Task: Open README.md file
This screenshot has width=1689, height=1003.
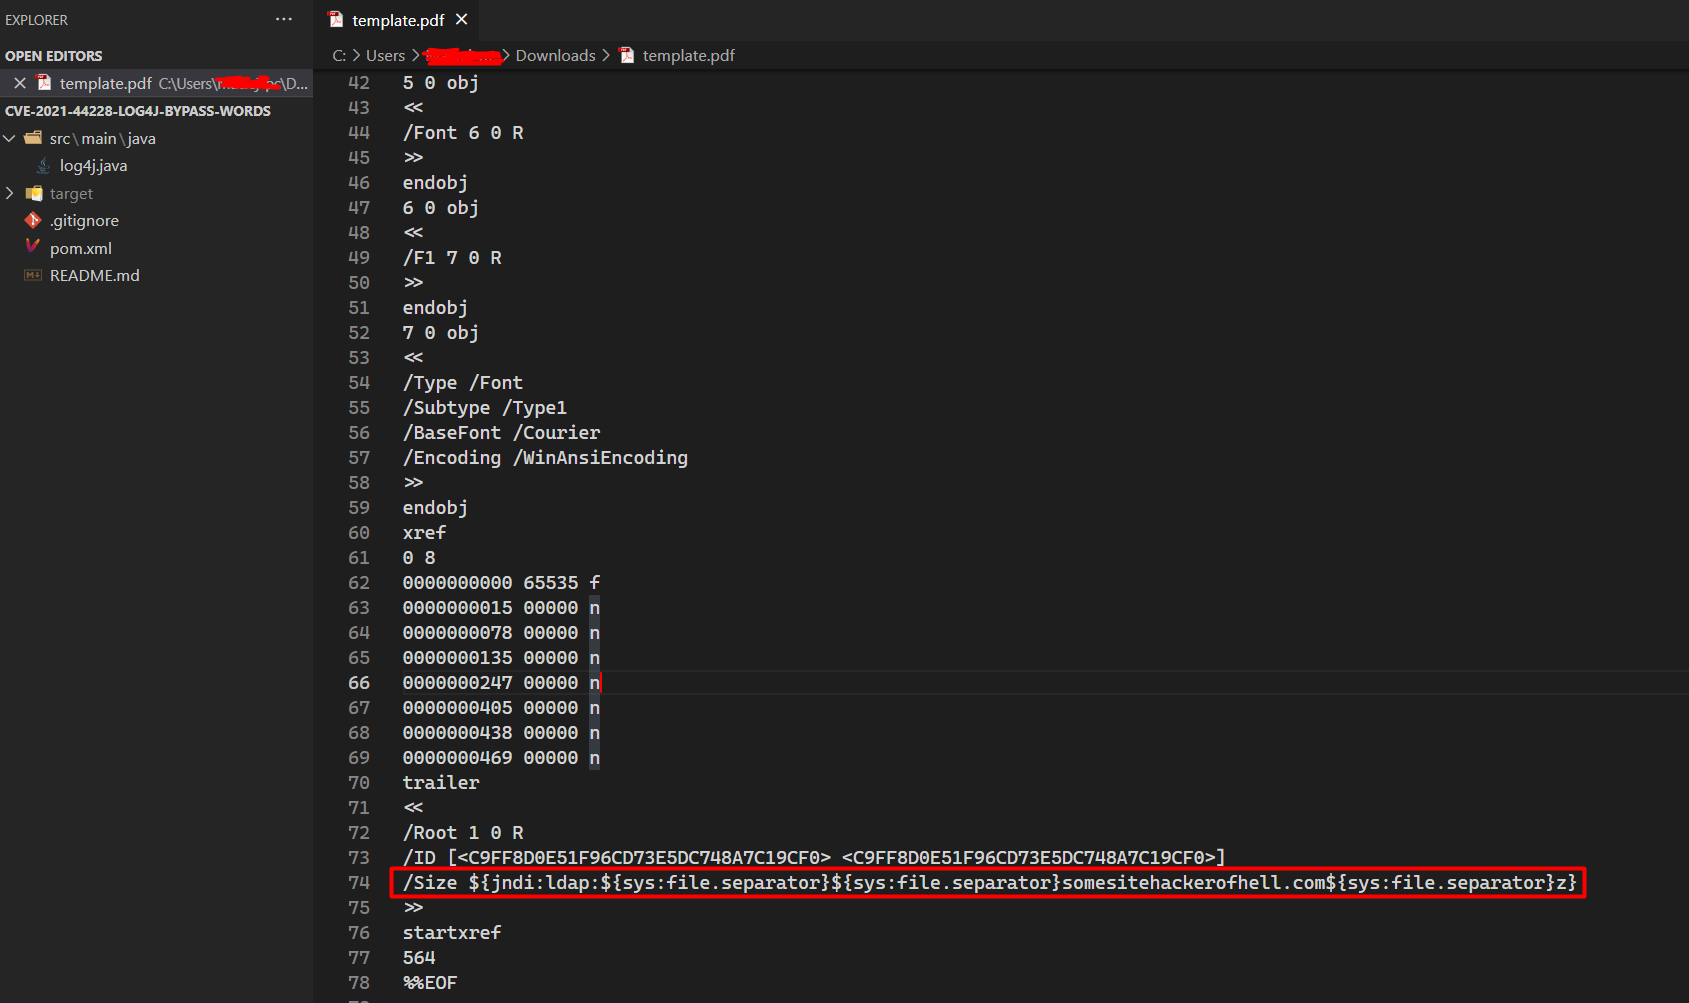Action: pos(95,276)
